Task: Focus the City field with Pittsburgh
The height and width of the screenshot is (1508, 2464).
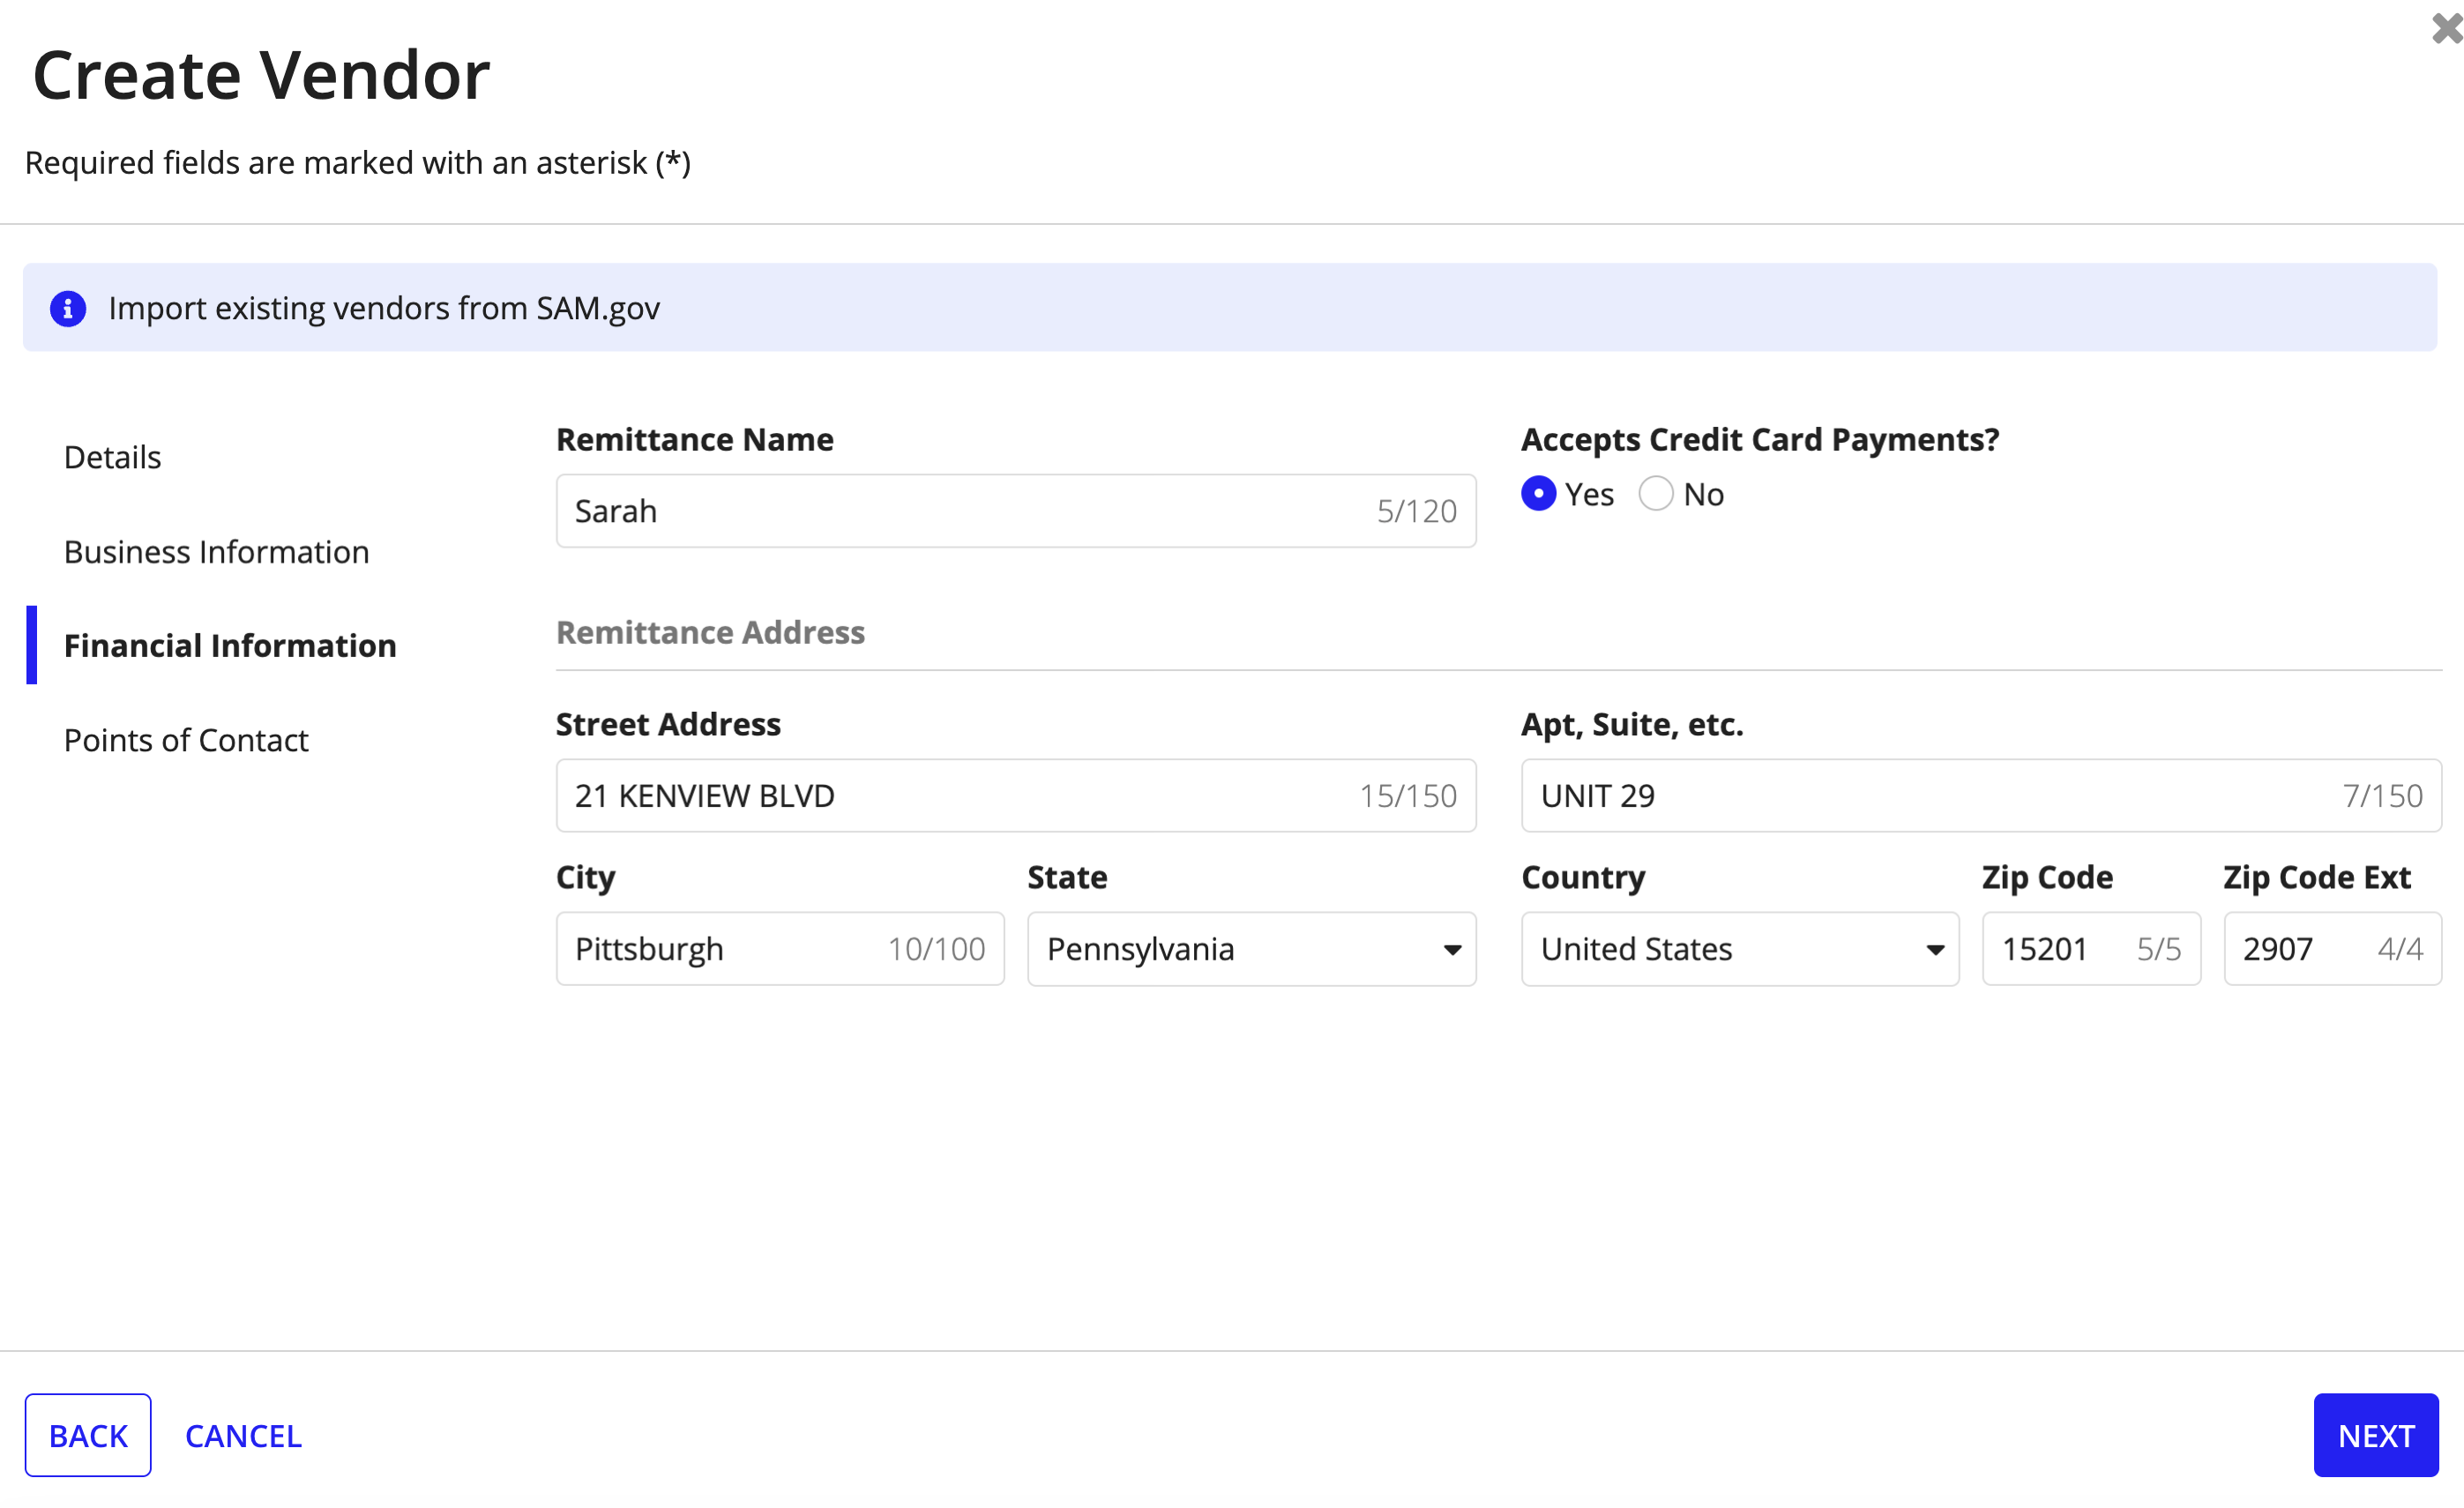Action: coord(780,949)
